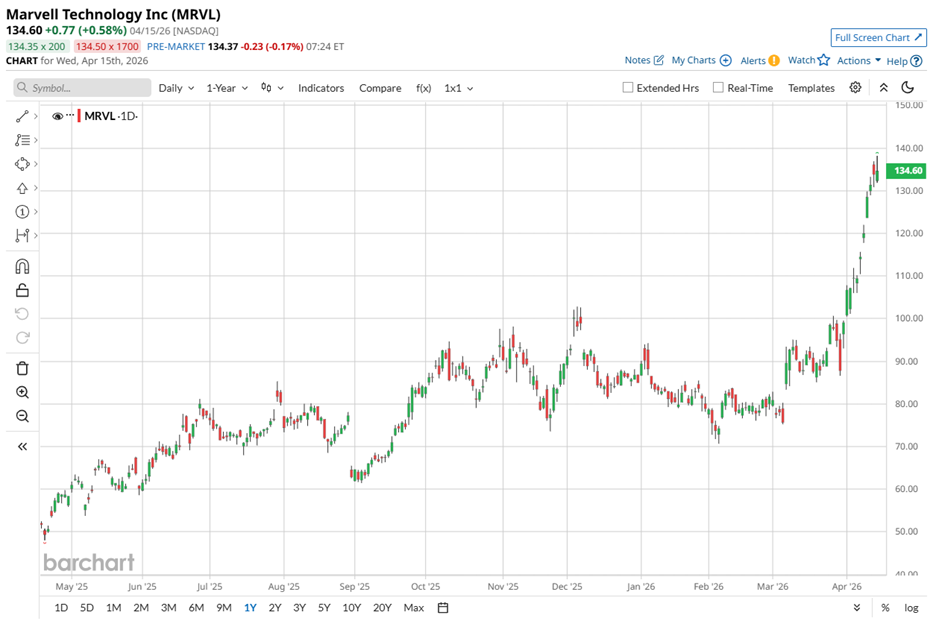This screenshot has height=624, width=936.
Task: Zoom out of the chart
Action: click(x=22, y=416)
